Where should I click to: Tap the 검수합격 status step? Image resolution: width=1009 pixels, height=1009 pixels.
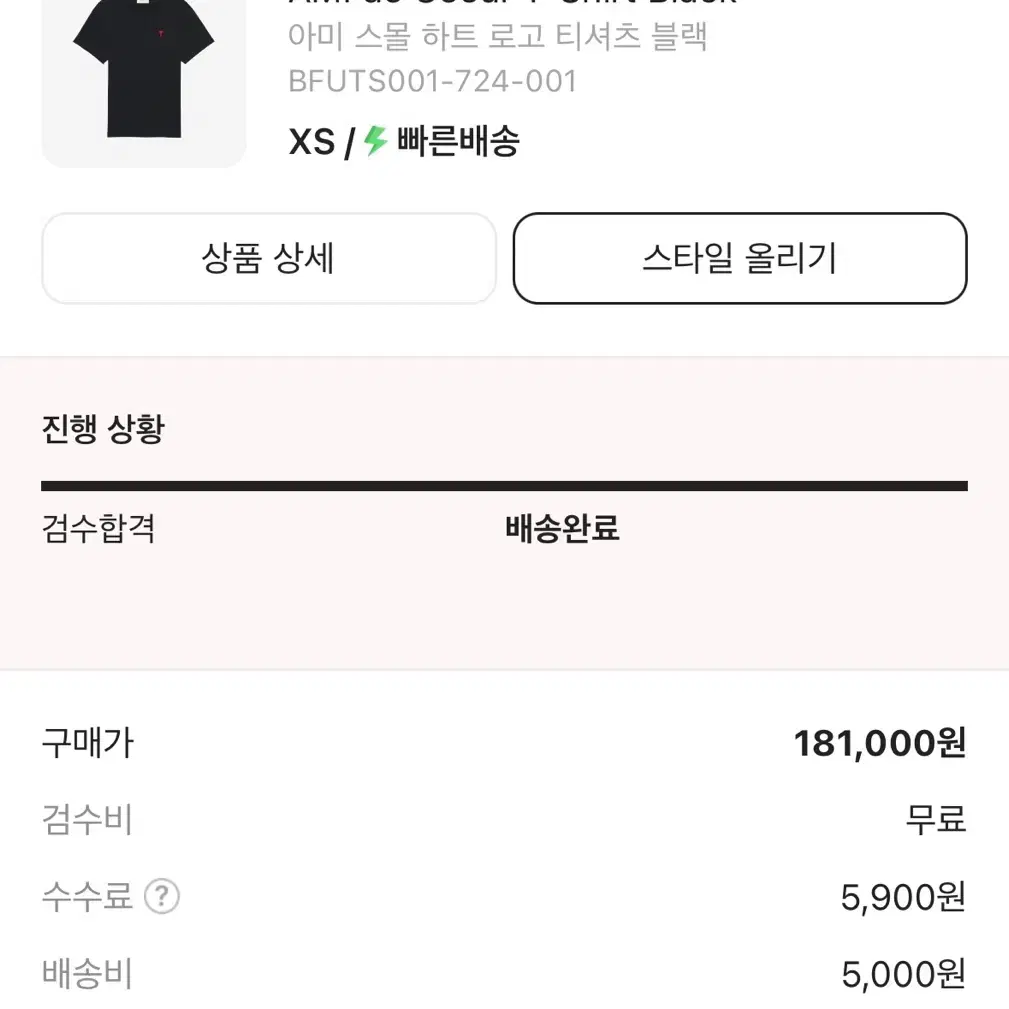point(98,528)
